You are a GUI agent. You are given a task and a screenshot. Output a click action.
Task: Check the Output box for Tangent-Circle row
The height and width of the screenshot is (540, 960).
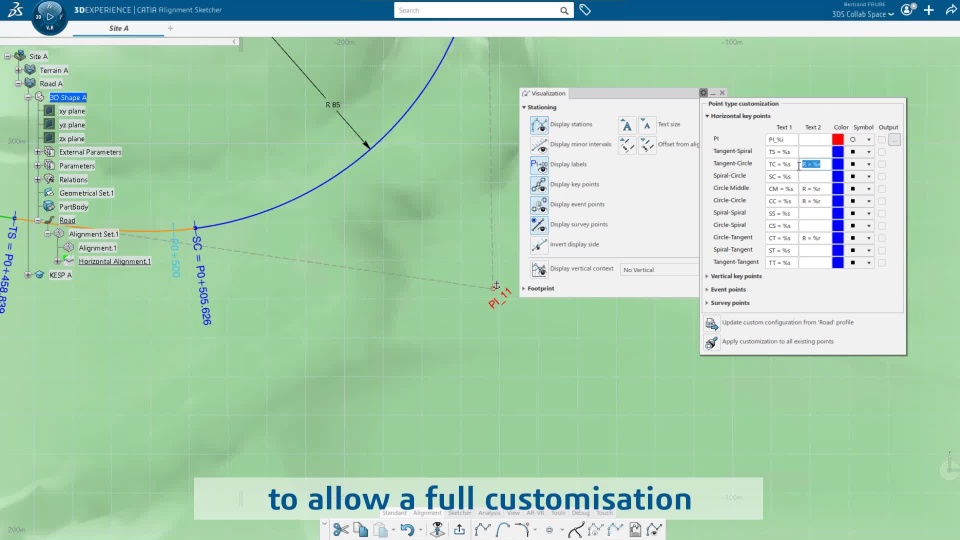pos(882,164)
